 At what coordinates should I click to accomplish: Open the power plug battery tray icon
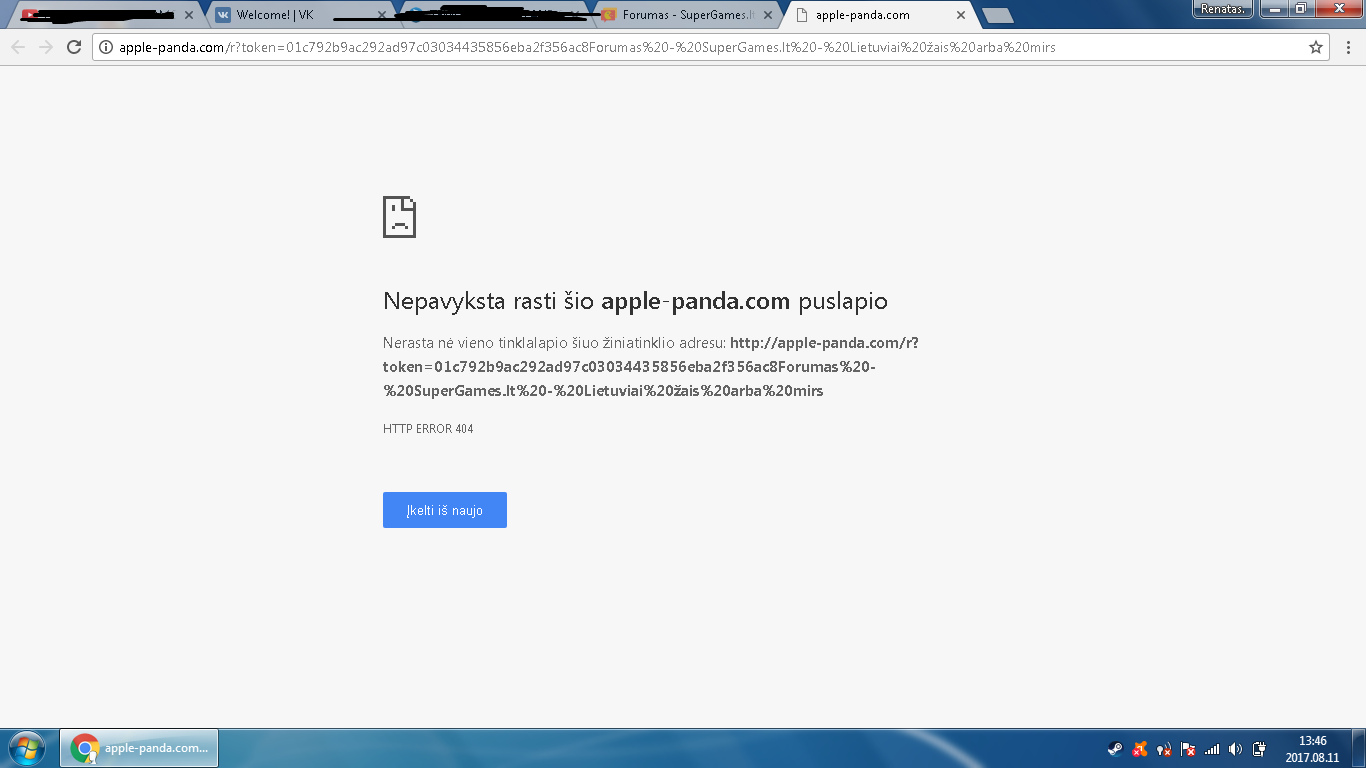pos(1260,748)
